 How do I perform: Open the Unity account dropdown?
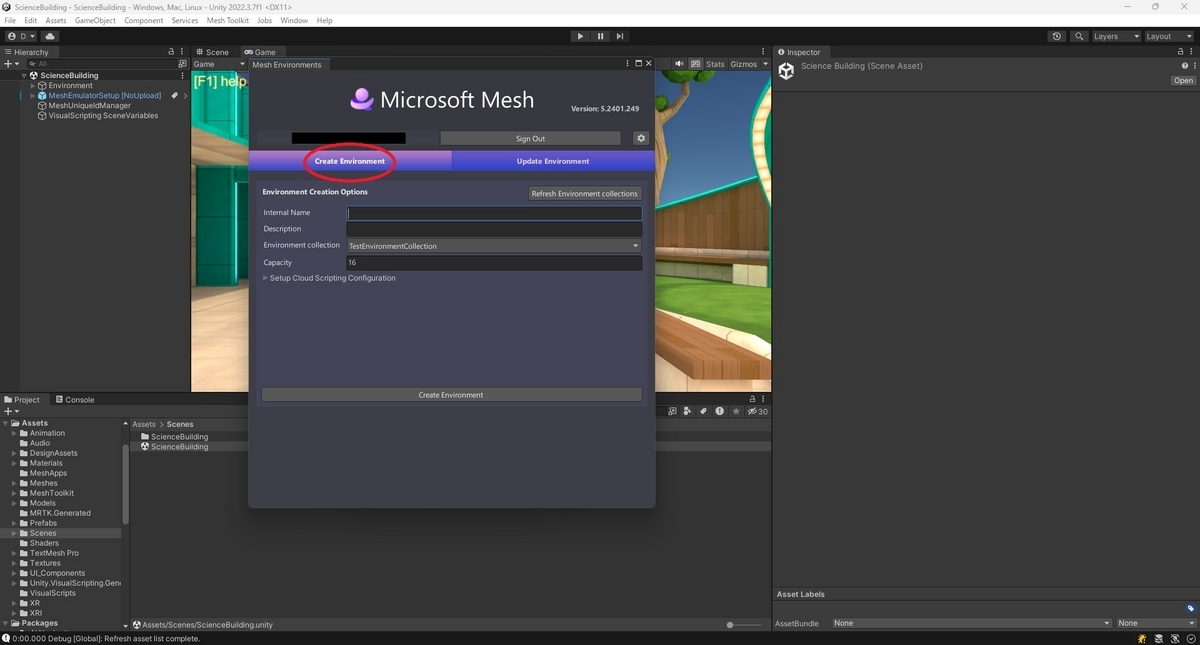point(20,36)
